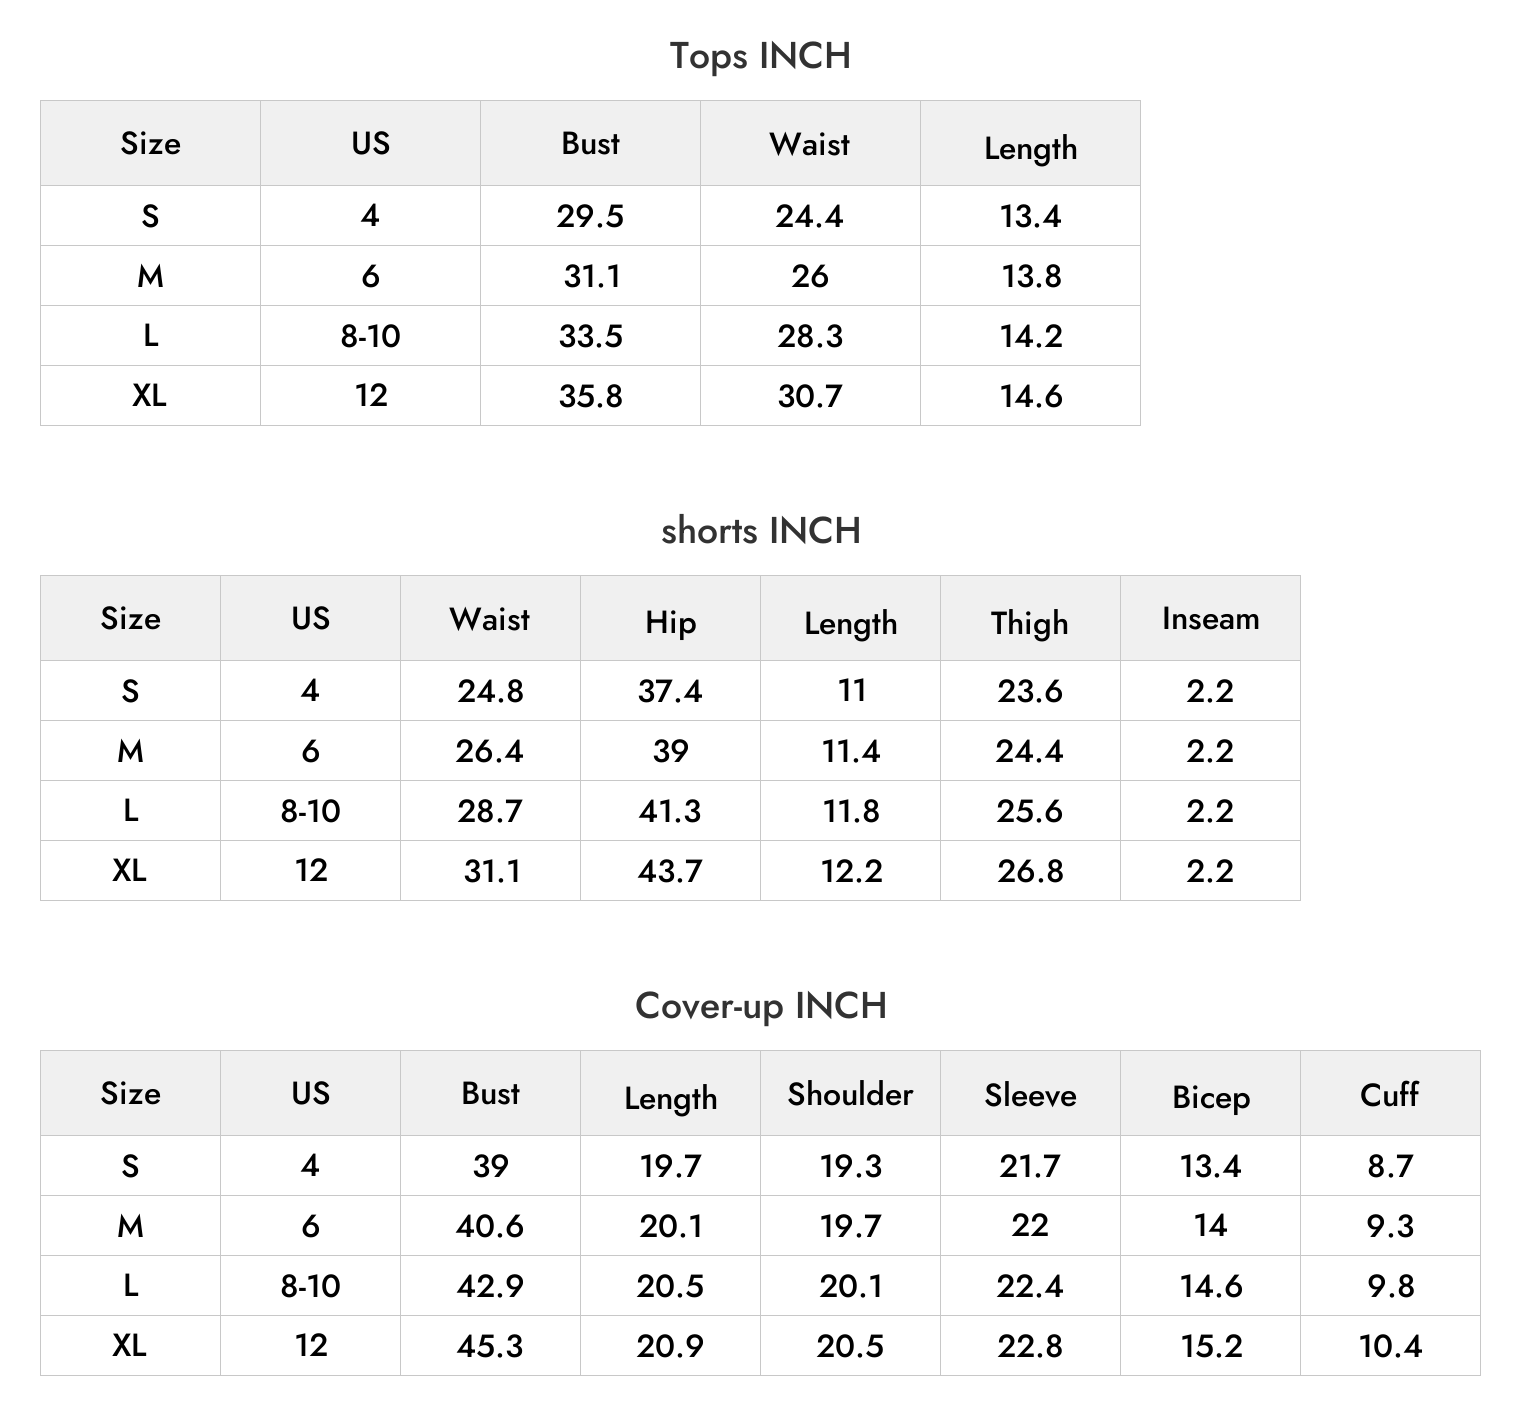
Task: Select the Sleeve value 21.7
Action: click(x=1030, y=1166)
